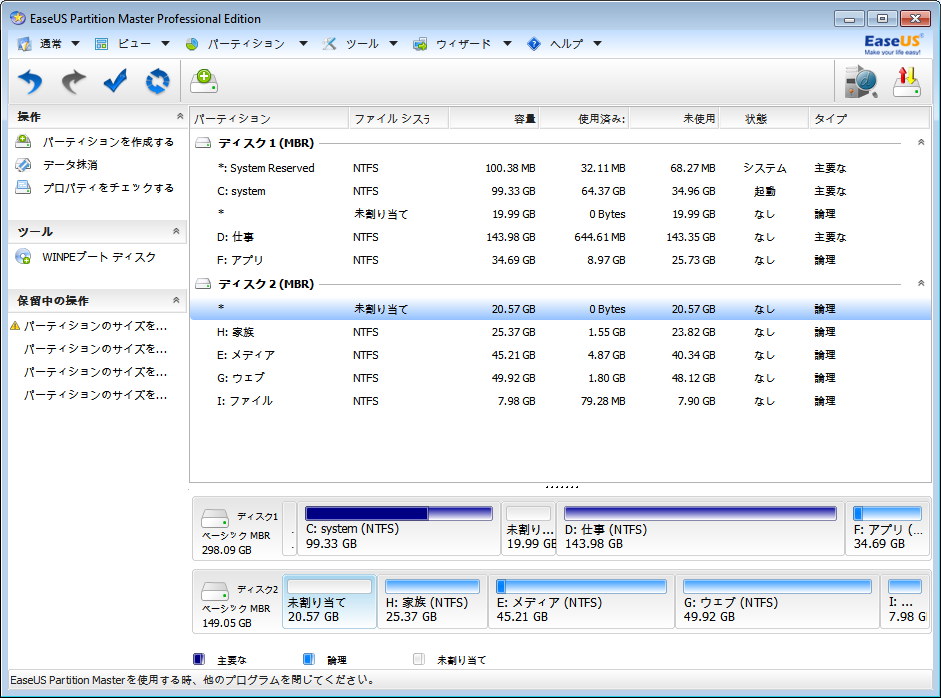Screen dimensions: 941x698
Task: Click the Undo arrow toolbar icon
Action: click(x=30, y=81)
